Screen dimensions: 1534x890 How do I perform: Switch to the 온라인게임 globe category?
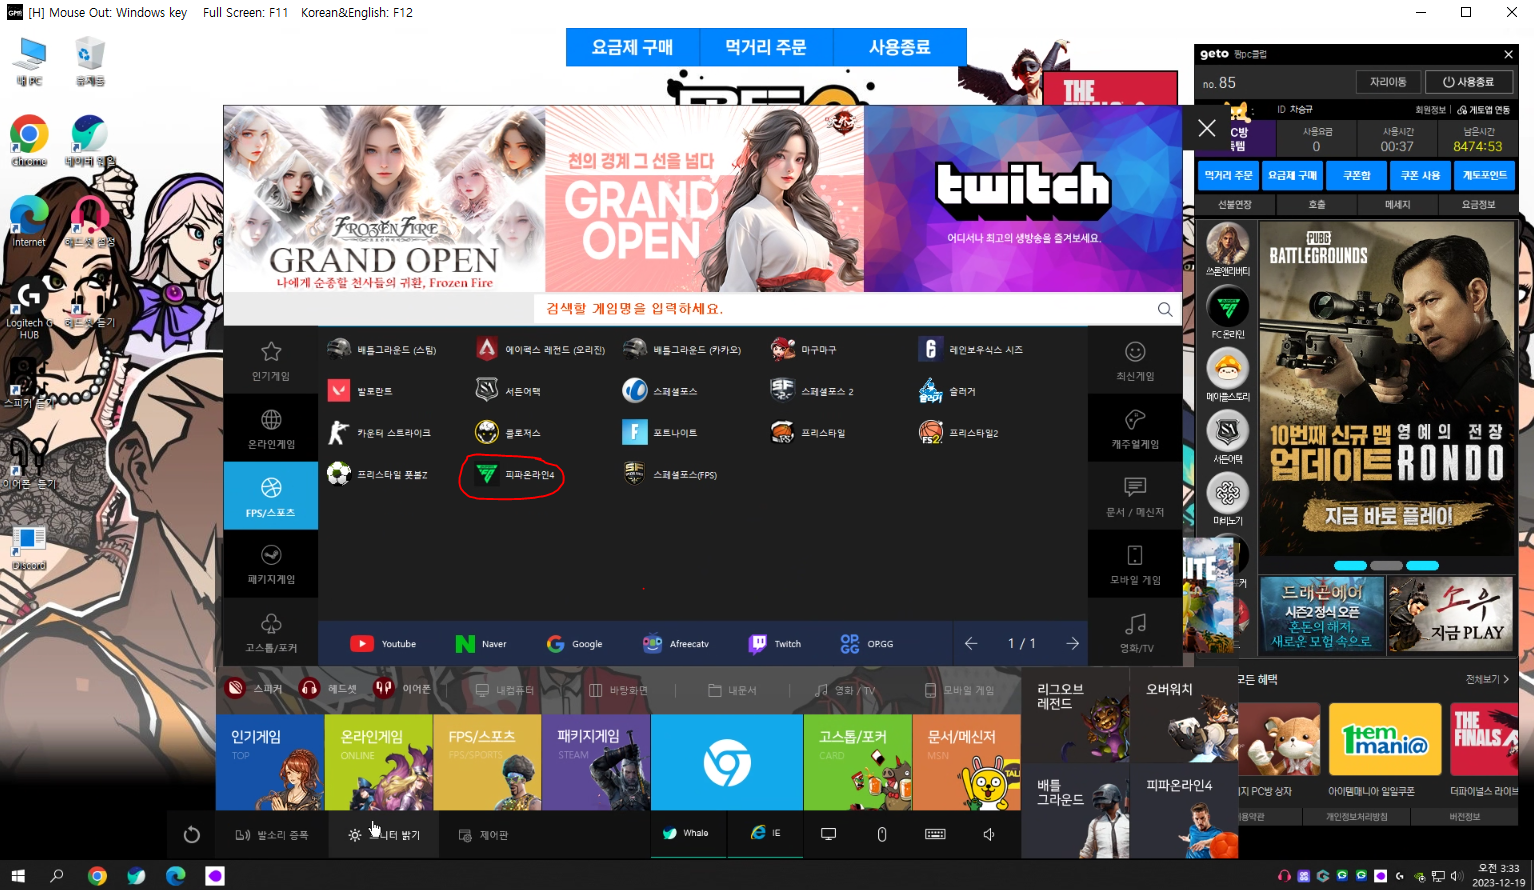pyautogui.click(x=271, y=428)
